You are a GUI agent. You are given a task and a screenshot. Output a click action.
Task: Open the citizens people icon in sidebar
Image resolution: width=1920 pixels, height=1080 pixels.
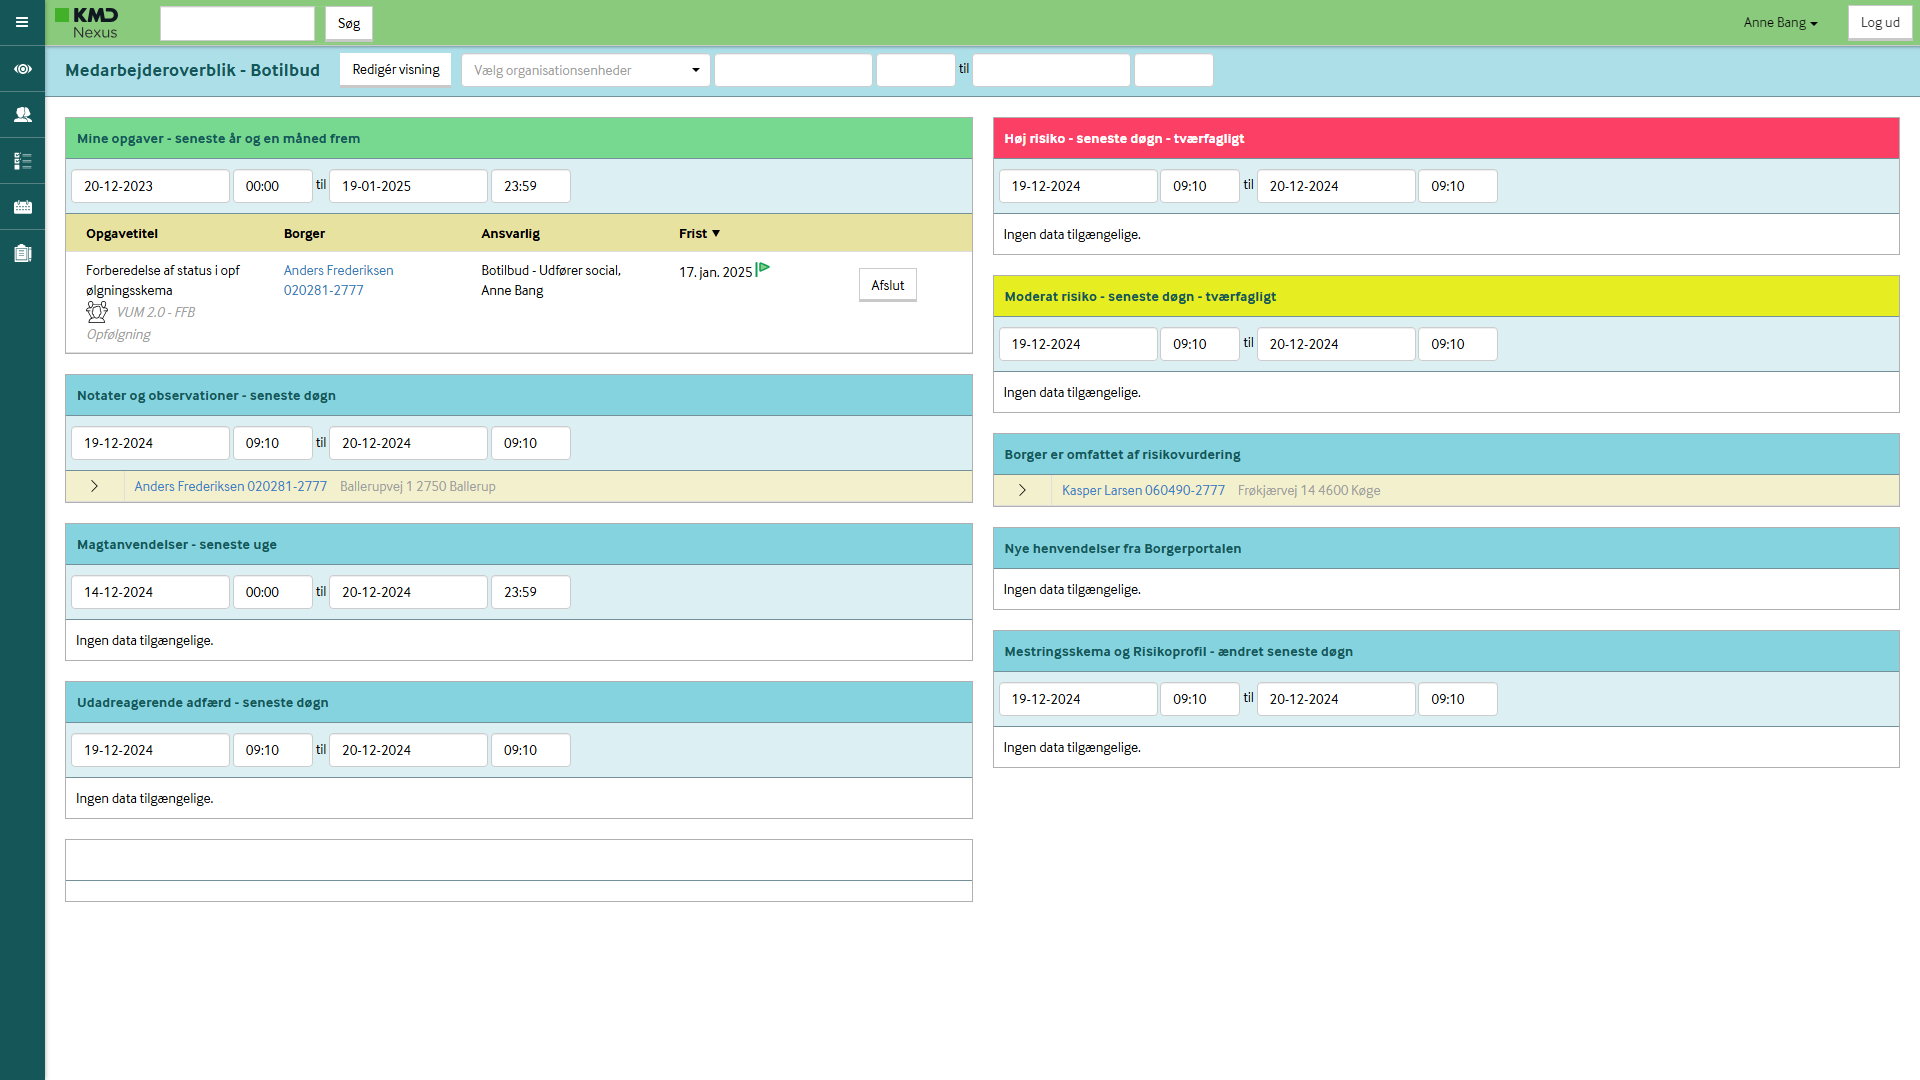(22, 115)
